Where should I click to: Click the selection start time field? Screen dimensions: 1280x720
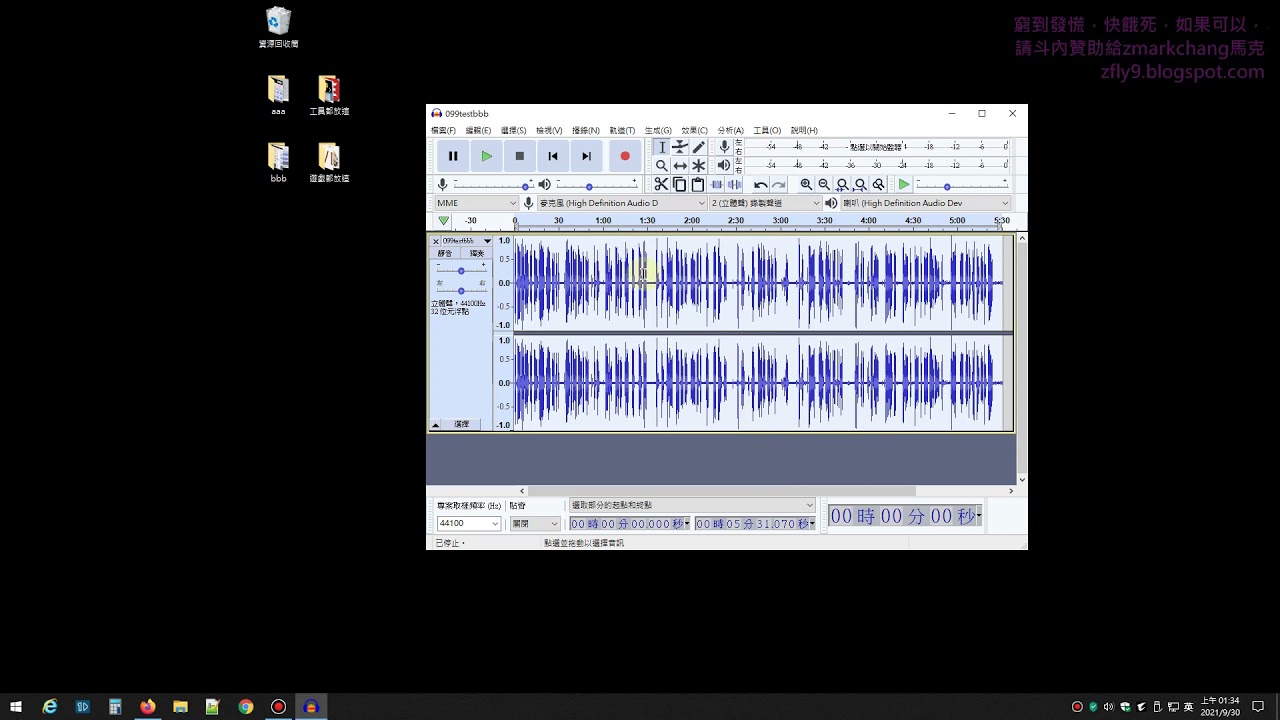point(630,524)
